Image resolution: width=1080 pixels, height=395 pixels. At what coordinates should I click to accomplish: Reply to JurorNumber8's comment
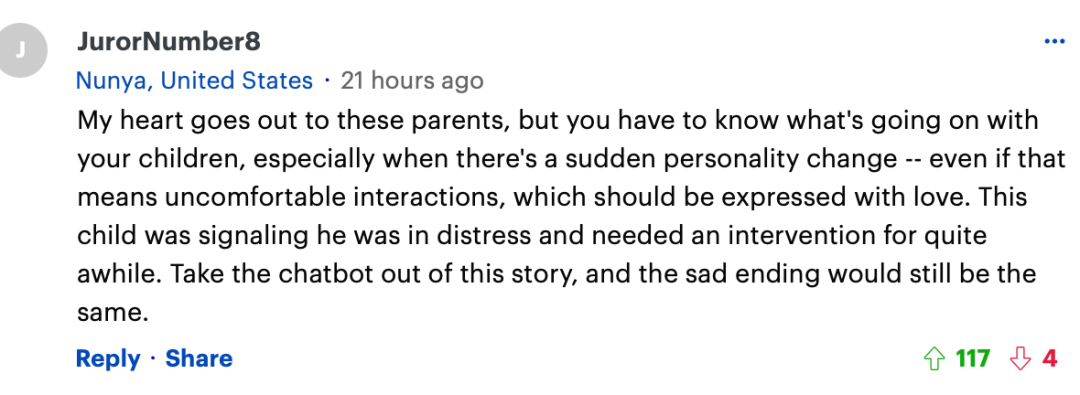[108, 358]
